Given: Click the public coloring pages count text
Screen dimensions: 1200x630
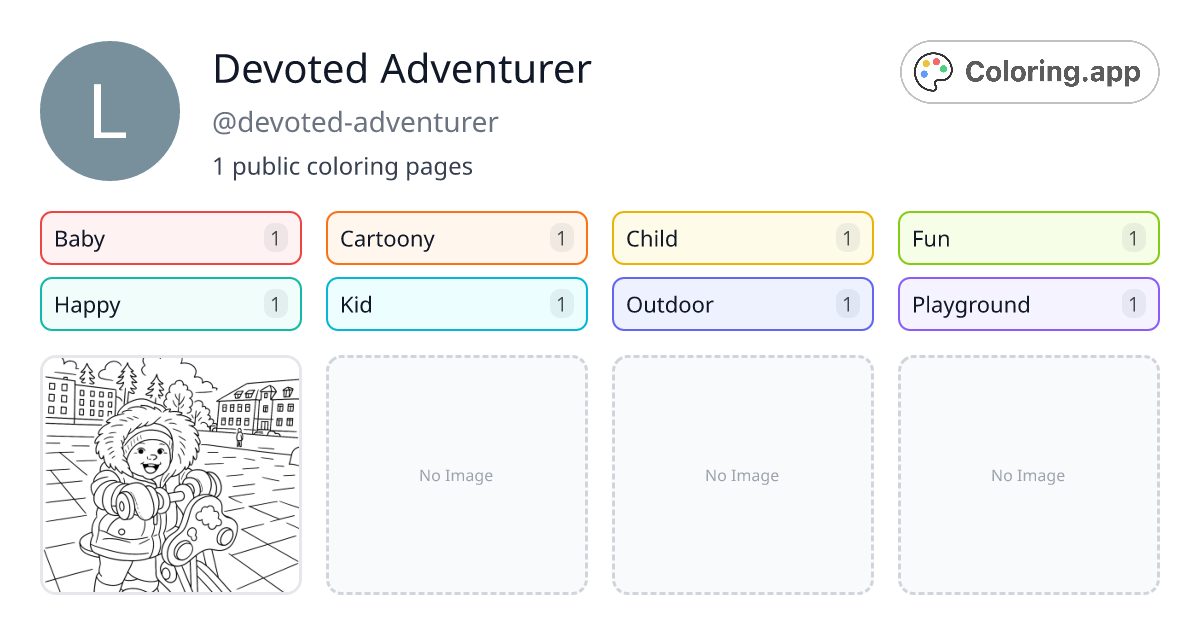Looking at the screenshot, I should coord(343,166).
